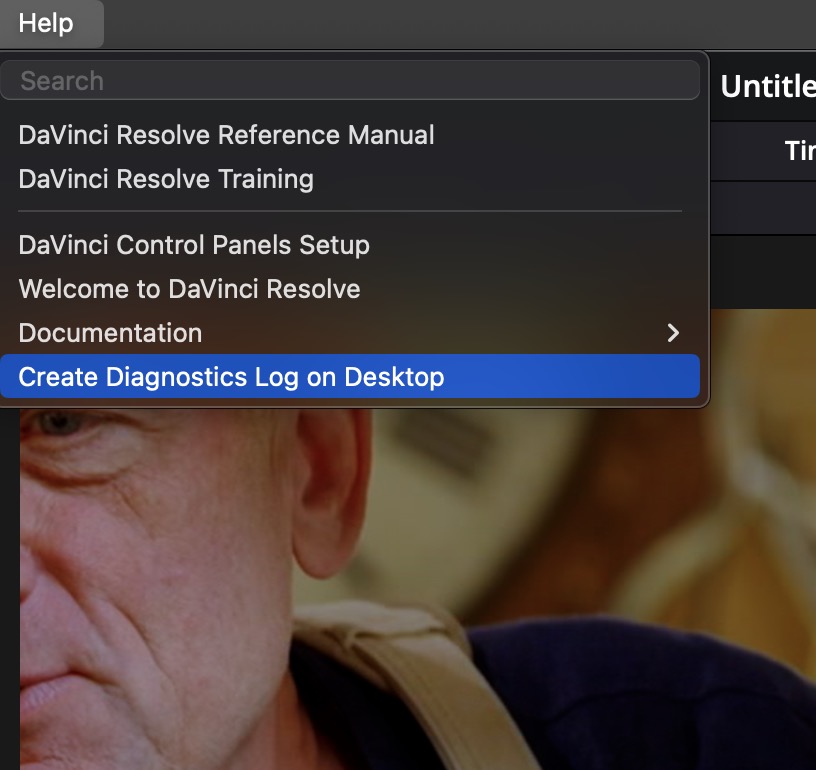Open DaVinci Resolve Reference Manual

click(x=226, y=135)
